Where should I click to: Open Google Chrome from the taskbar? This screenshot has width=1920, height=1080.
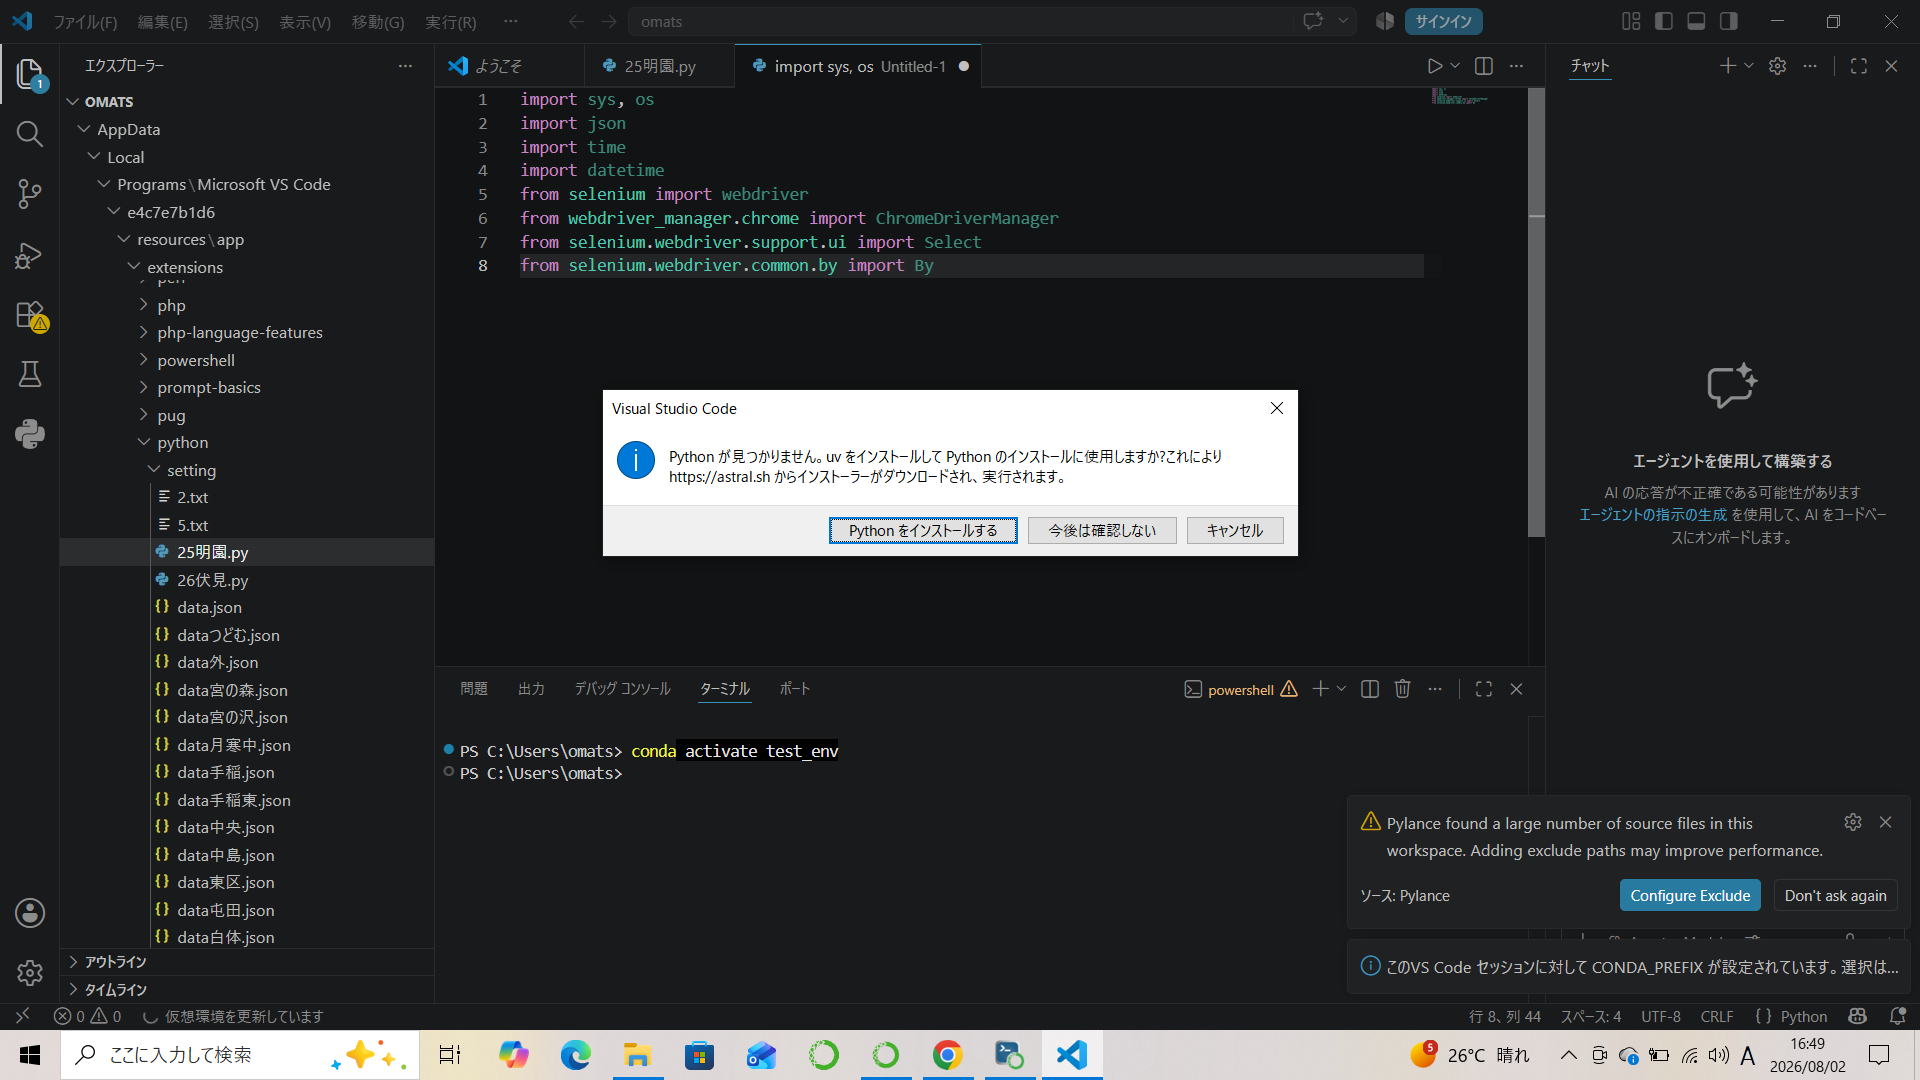[x=947, y=1055]
